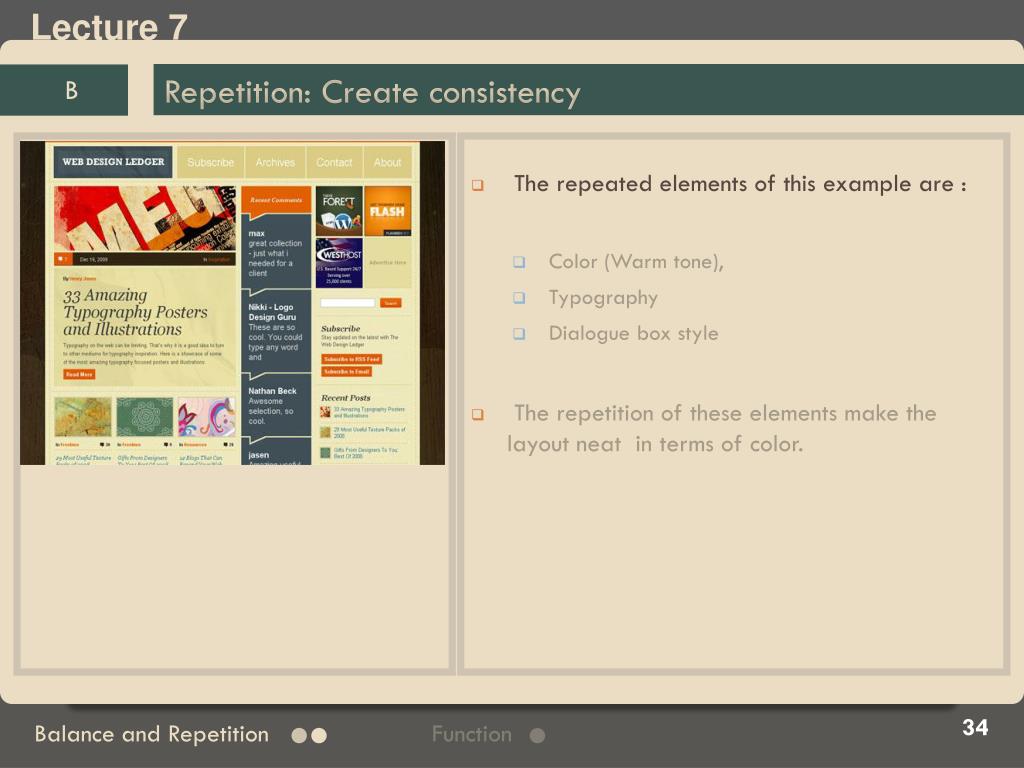Select the 'Nathan Beck' comment bubble

[x=276, y=406]
